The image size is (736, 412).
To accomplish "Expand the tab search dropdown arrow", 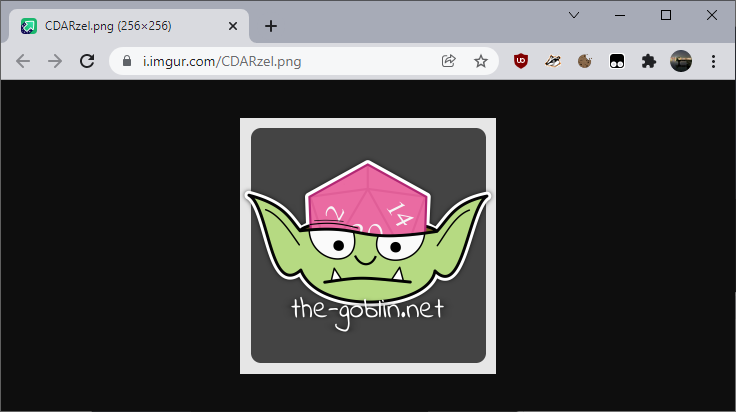I will [x=574, y=15].
